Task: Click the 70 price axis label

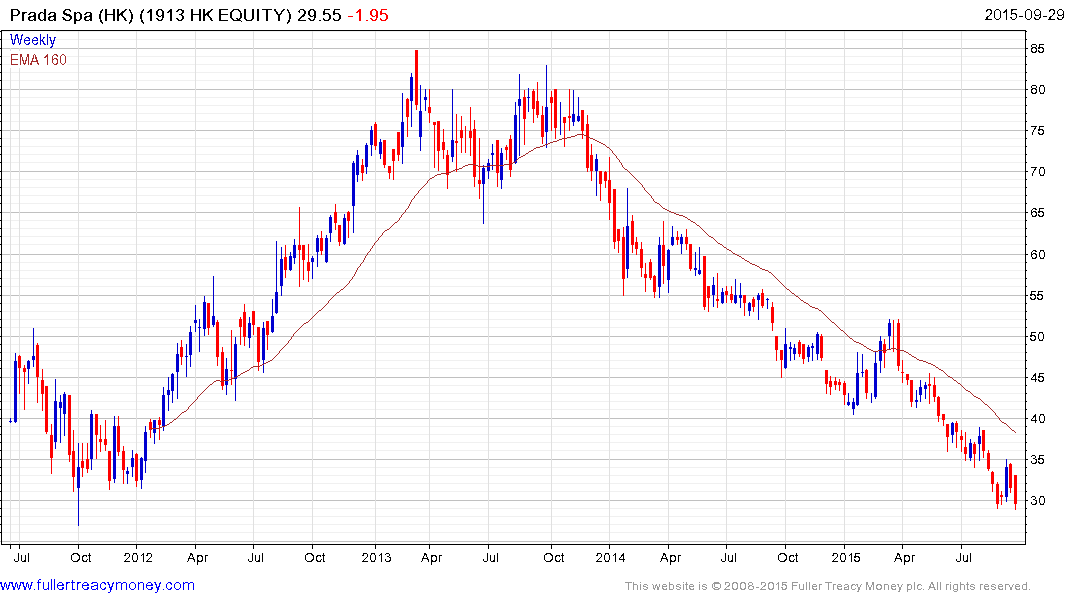Action: point(1037,172)
